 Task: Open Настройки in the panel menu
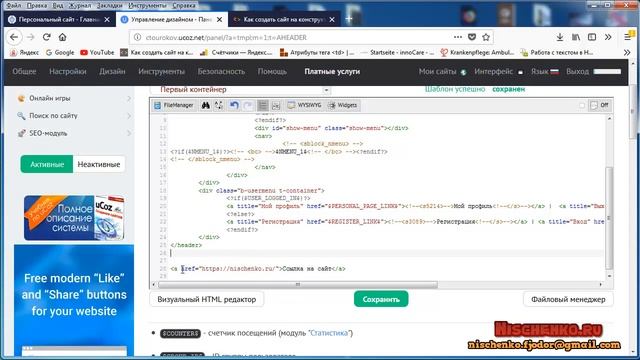coord(68,71)
